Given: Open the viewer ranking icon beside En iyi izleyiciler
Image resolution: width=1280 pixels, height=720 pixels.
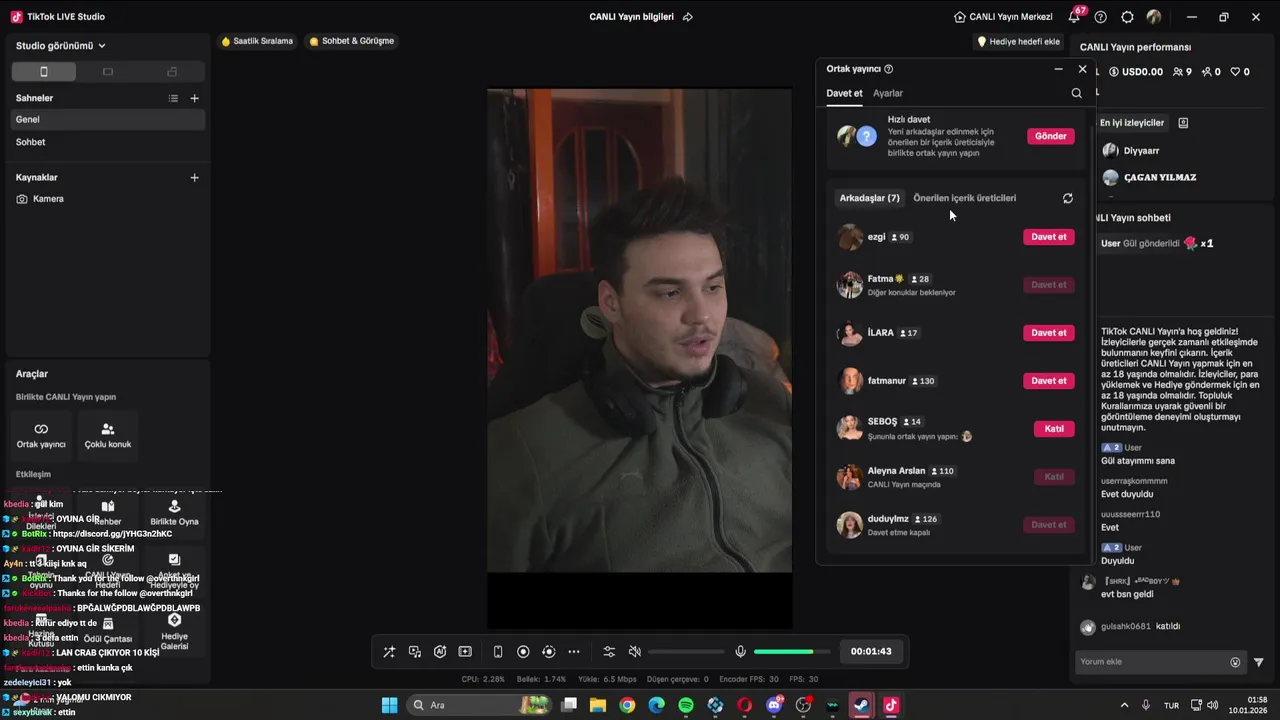Looking at the screenshot, I should click(1183, 123).
